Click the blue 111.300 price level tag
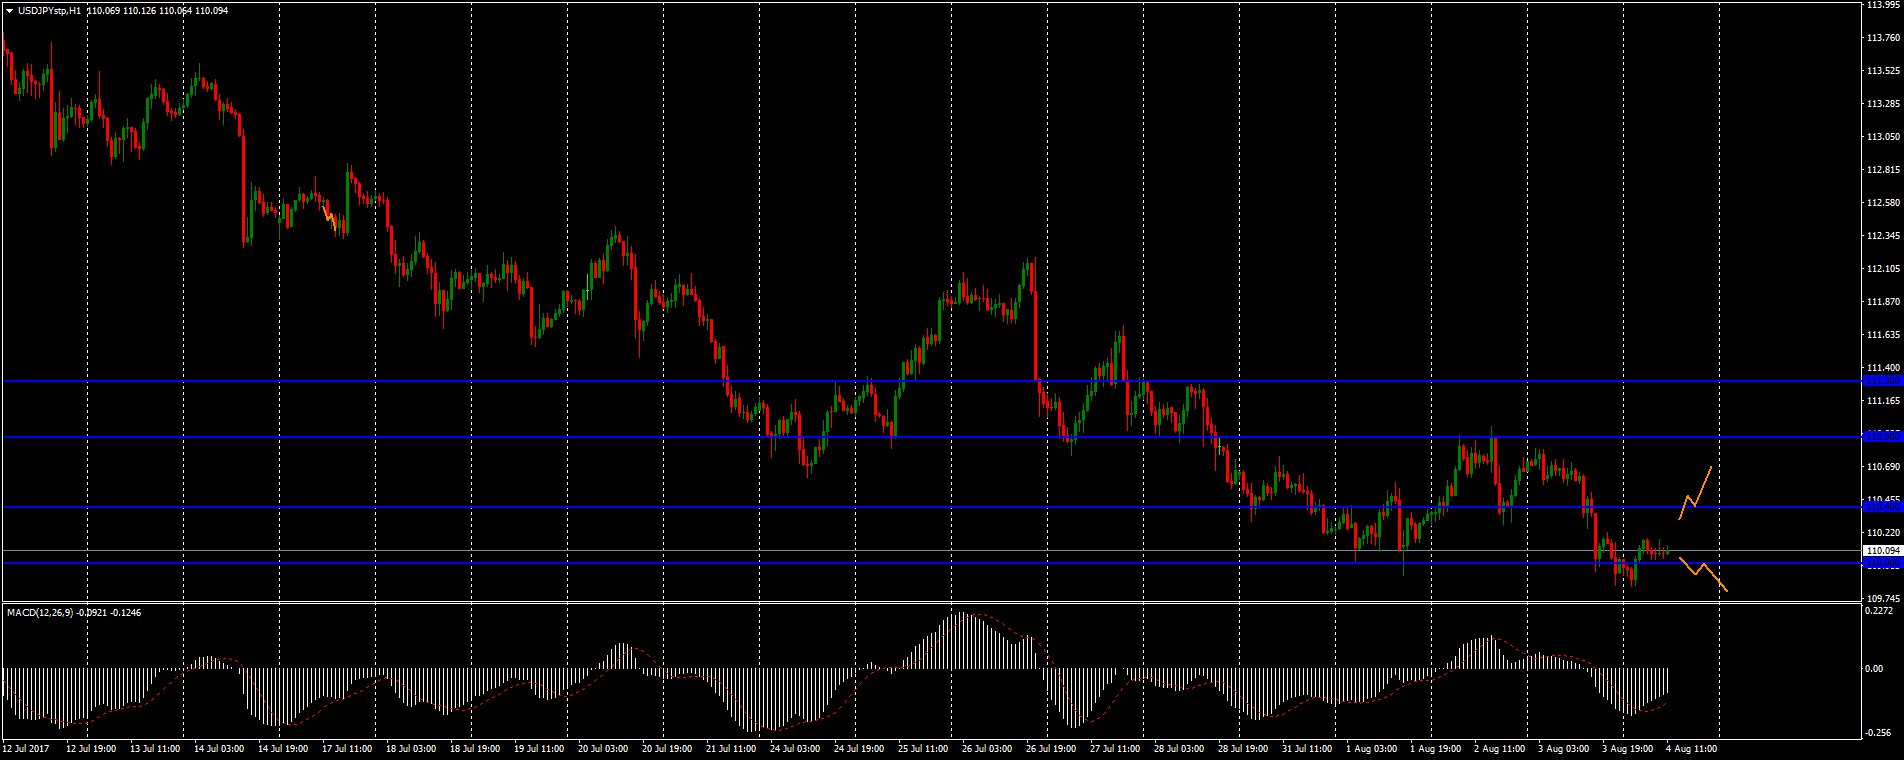 pyautogui.click(x=1882, y=381)
